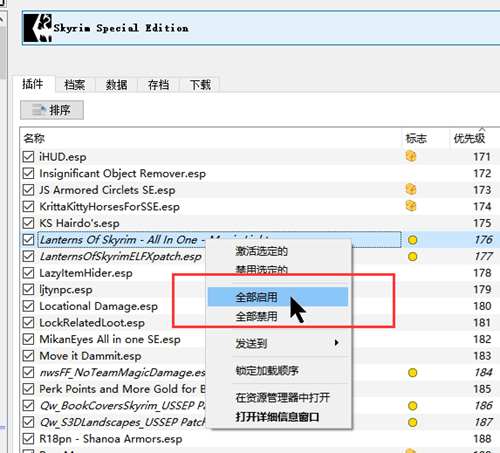Click the 排序 sort button

tap(52, 110)
